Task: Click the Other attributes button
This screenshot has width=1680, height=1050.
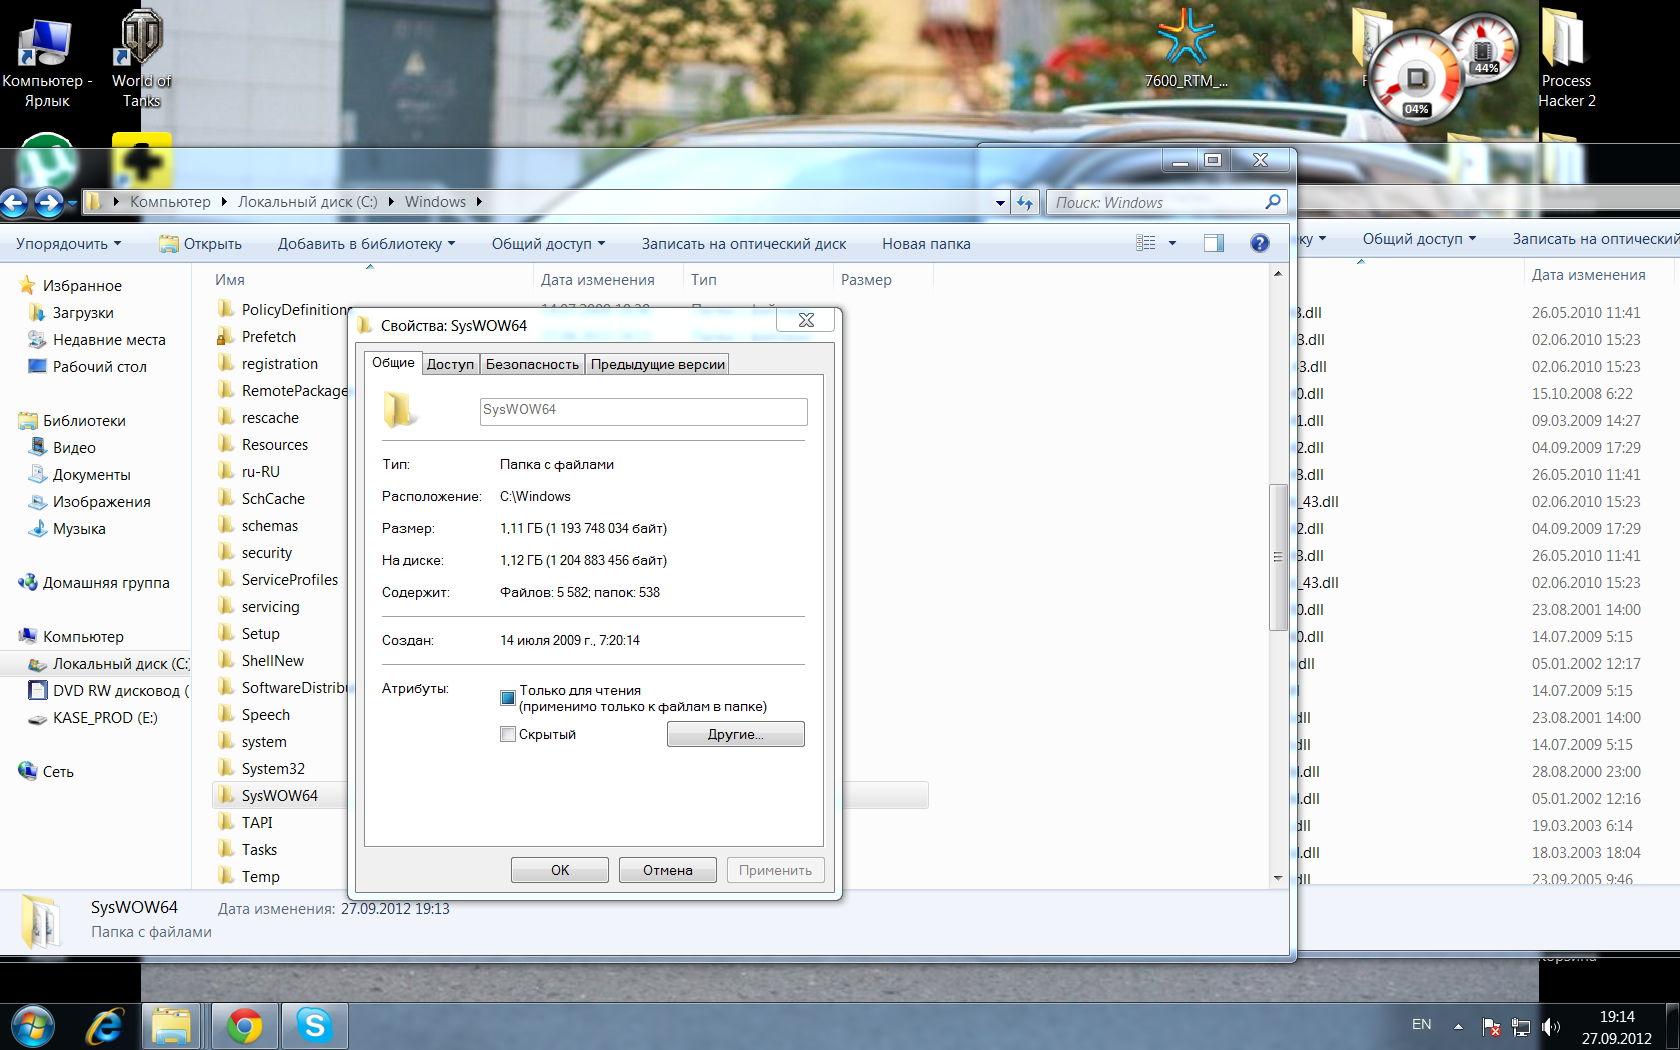Action: click(x=735, y=734)
